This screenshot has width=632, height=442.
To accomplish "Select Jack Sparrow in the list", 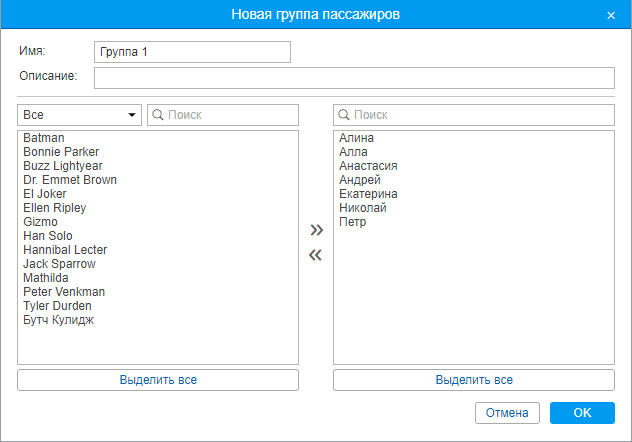I will 59,264.
